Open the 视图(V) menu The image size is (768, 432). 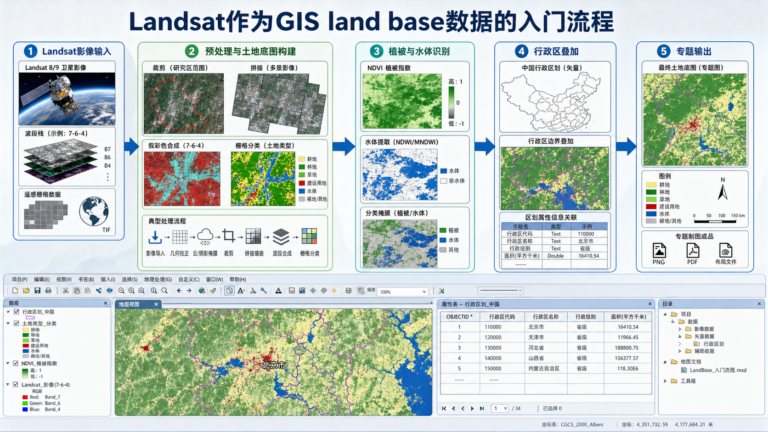64,279
